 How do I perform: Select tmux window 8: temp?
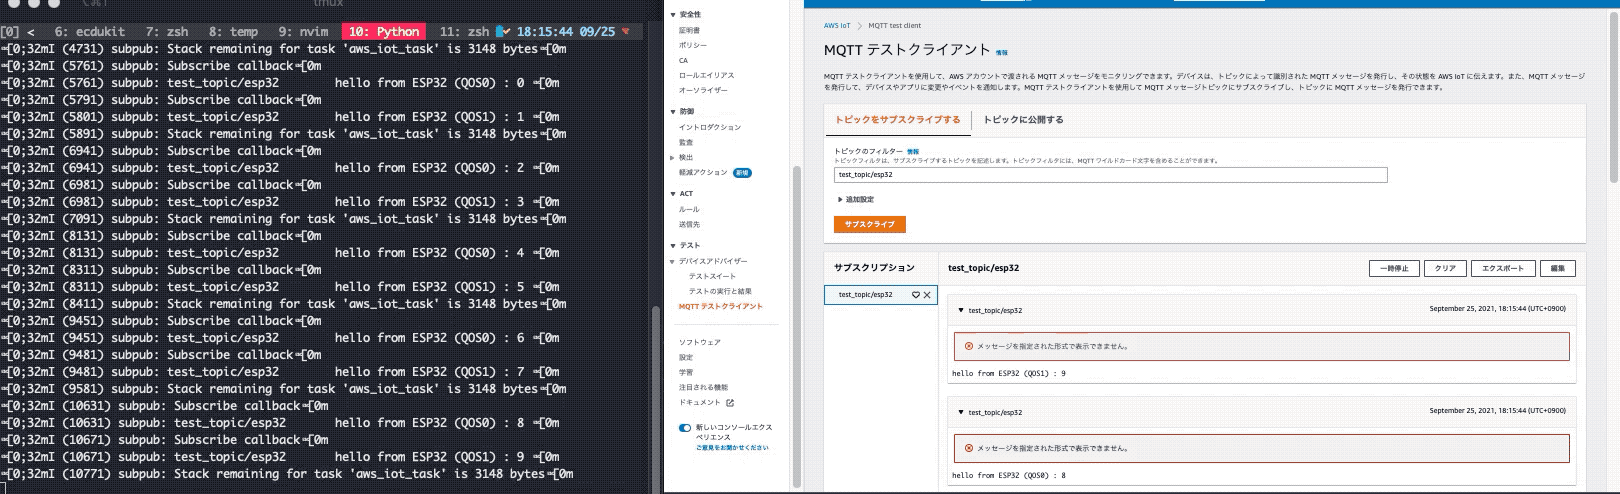pos(233,32)
